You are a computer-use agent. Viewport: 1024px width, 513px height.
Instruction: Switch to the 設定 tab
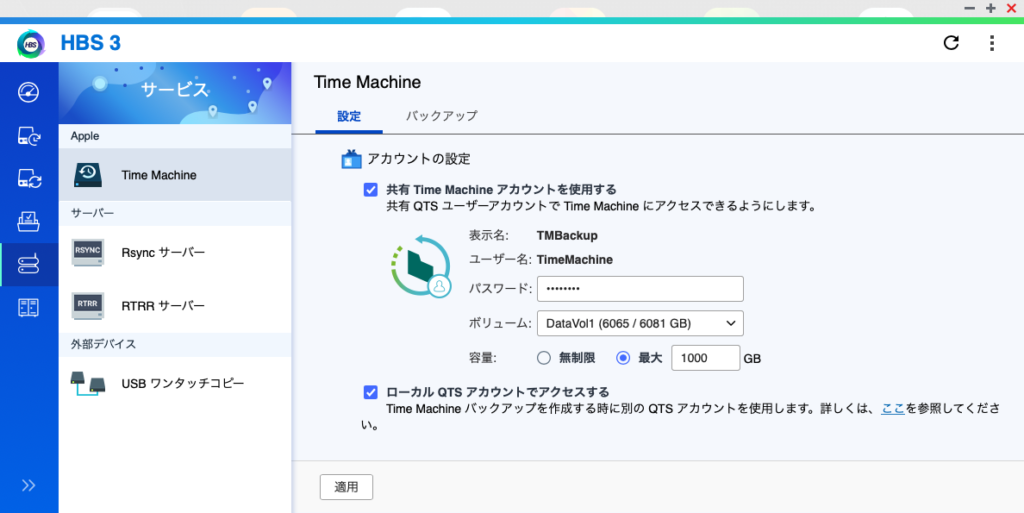349,116
